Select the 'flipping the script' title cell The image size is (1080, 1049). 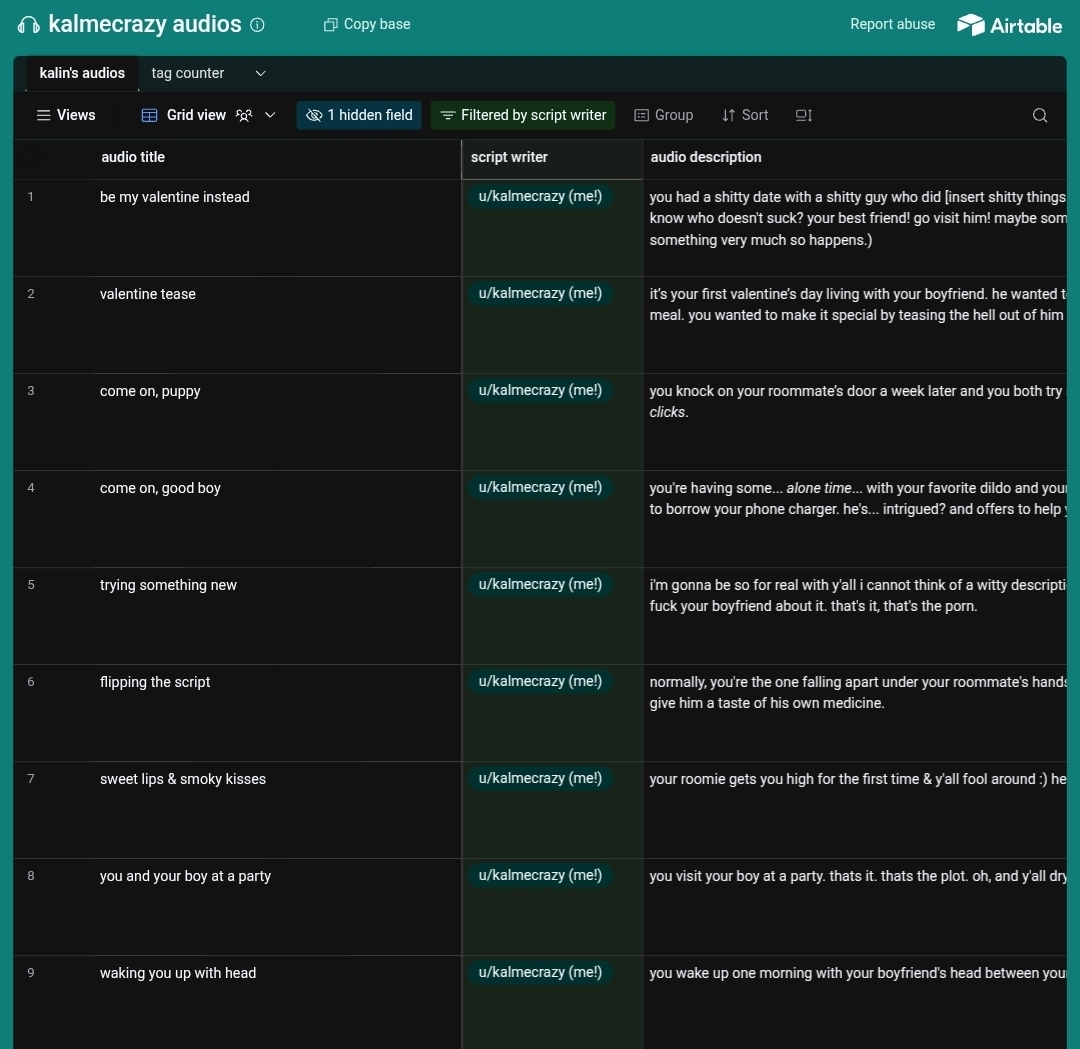tap(155, 682)
